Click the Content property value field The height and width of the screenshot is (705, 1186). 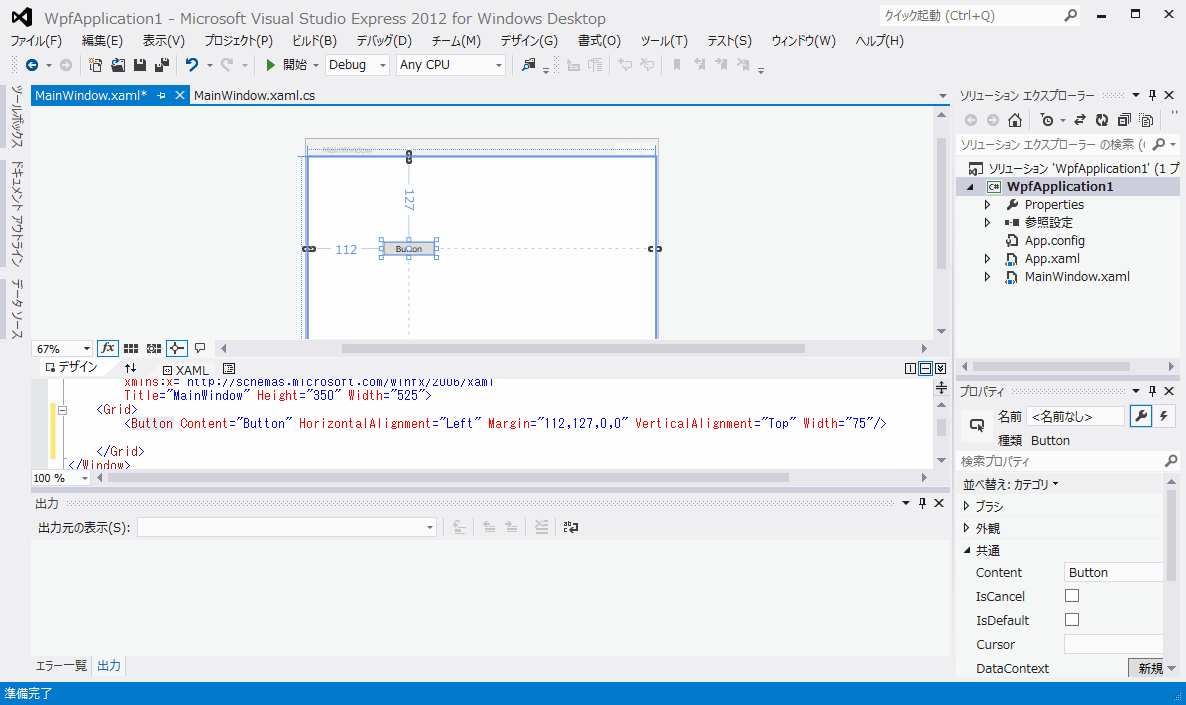point(1113,573)
